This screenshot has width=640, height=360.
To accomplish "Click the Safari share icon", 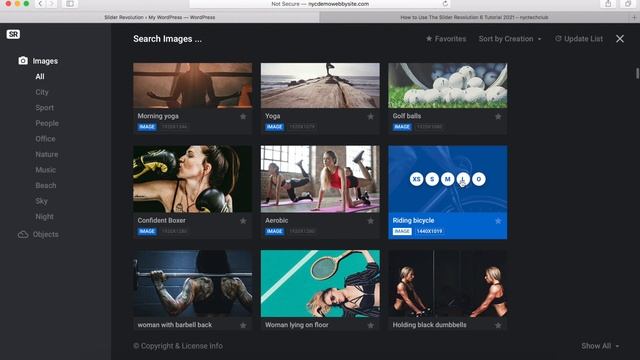I will (x=608, y=4).
